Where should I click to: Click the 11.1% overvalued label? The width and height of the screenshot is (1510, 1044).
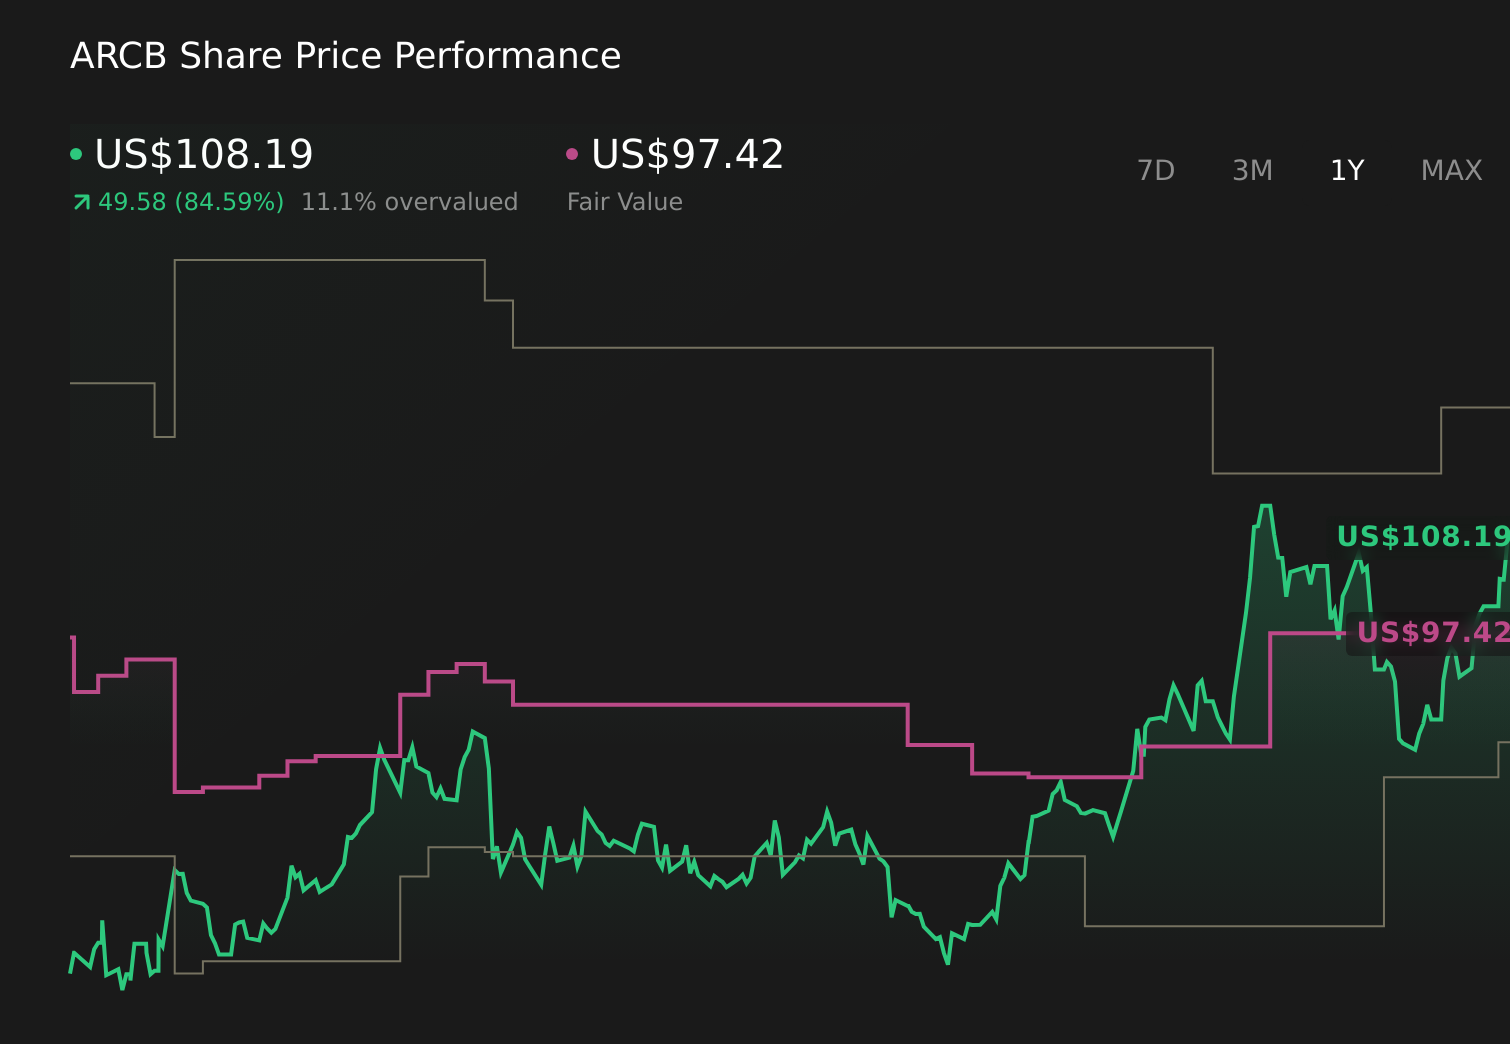pos(409,202)
